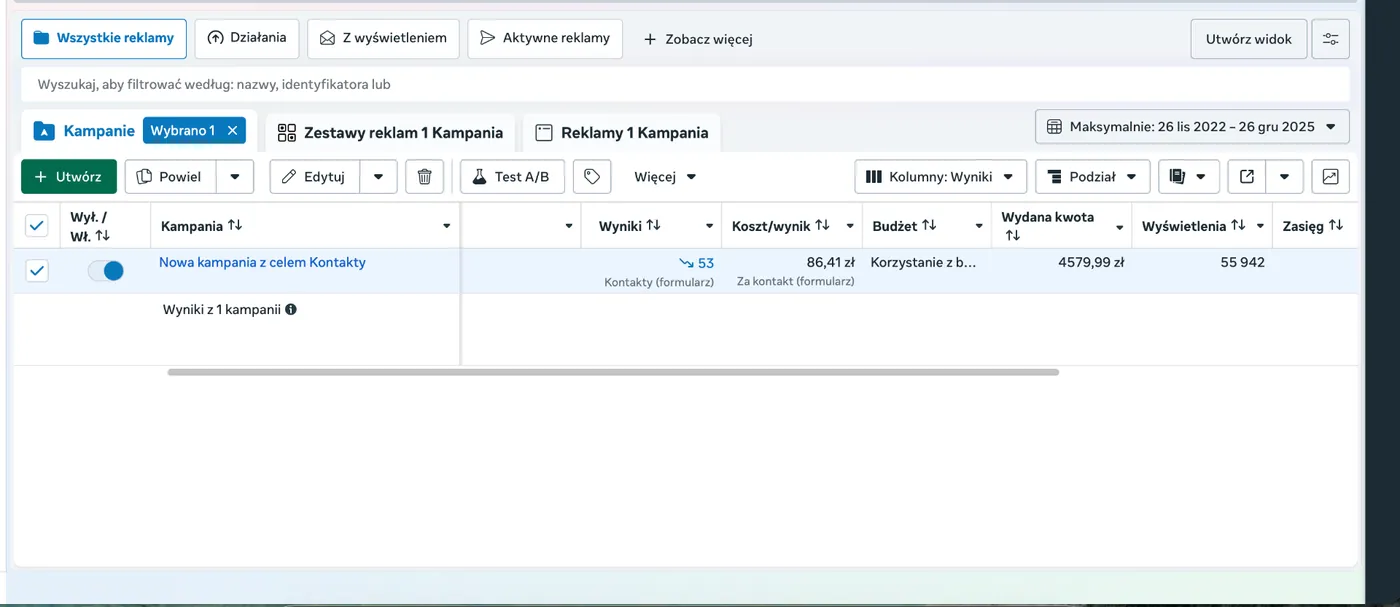The image size is (1400, 607).
Task: Click the trash delete icon
Action: point(424,177)
